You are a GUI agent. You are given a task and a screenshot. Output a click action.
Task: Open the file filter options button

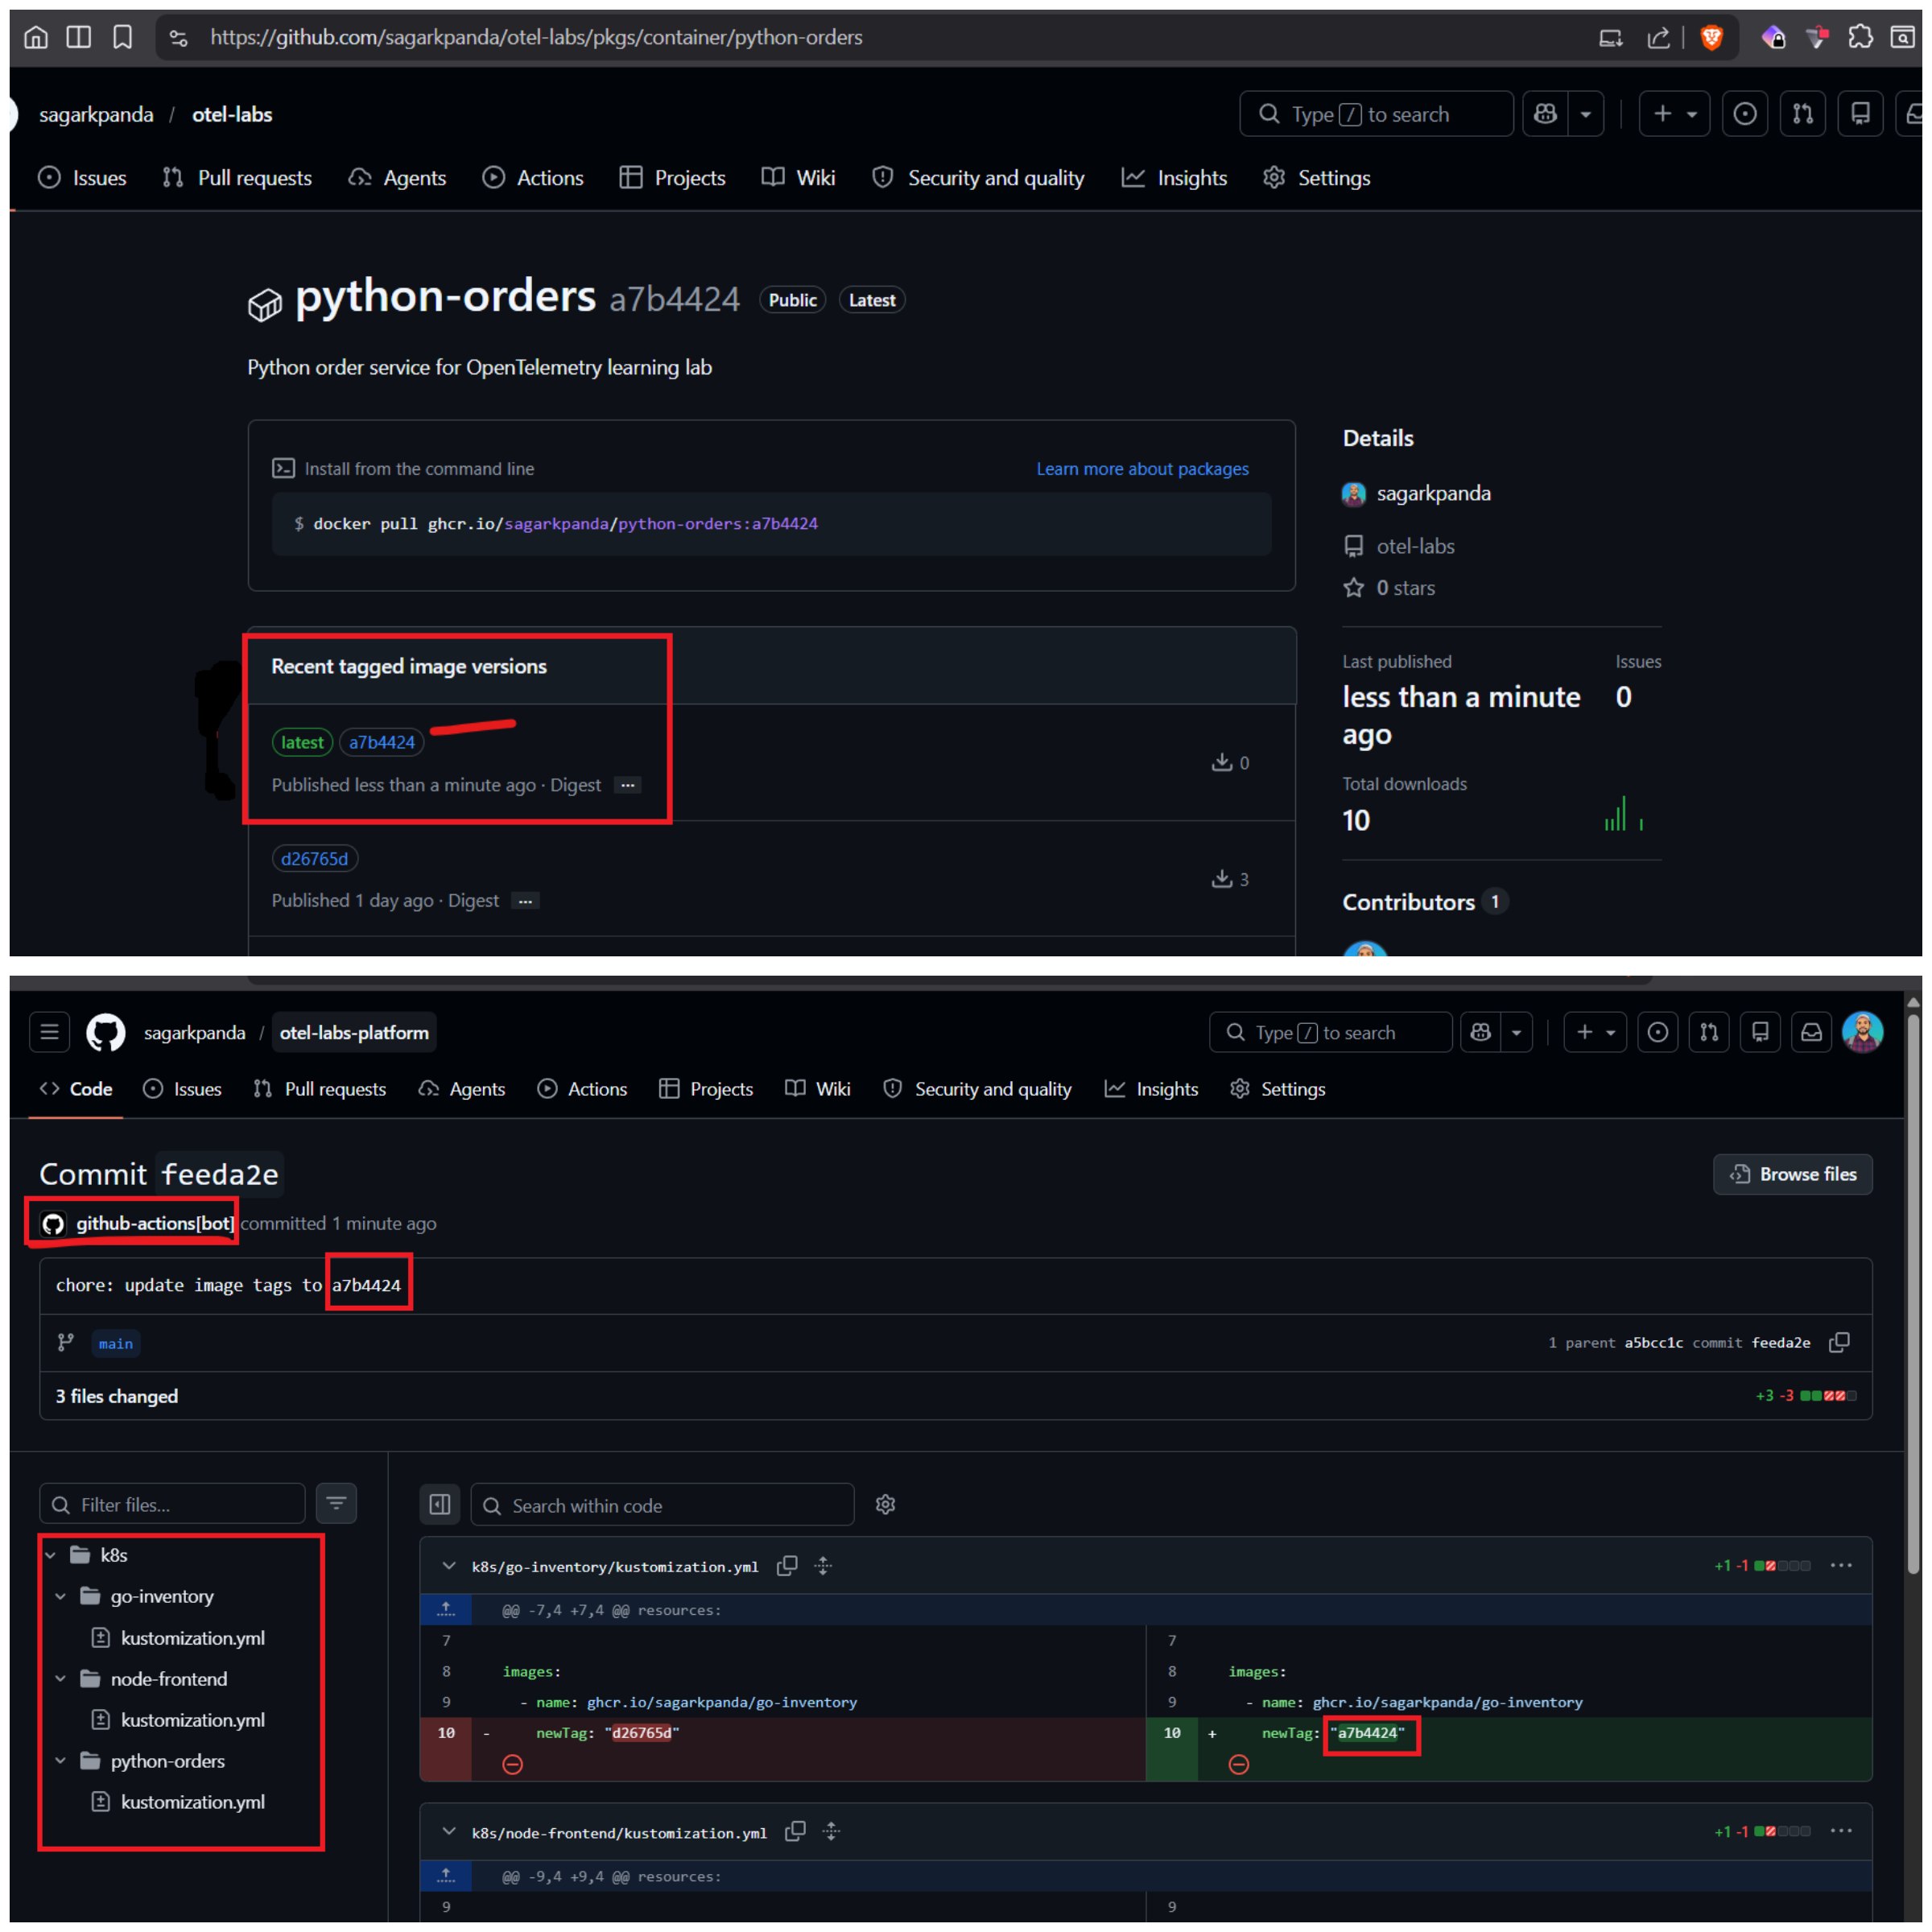336,1504
